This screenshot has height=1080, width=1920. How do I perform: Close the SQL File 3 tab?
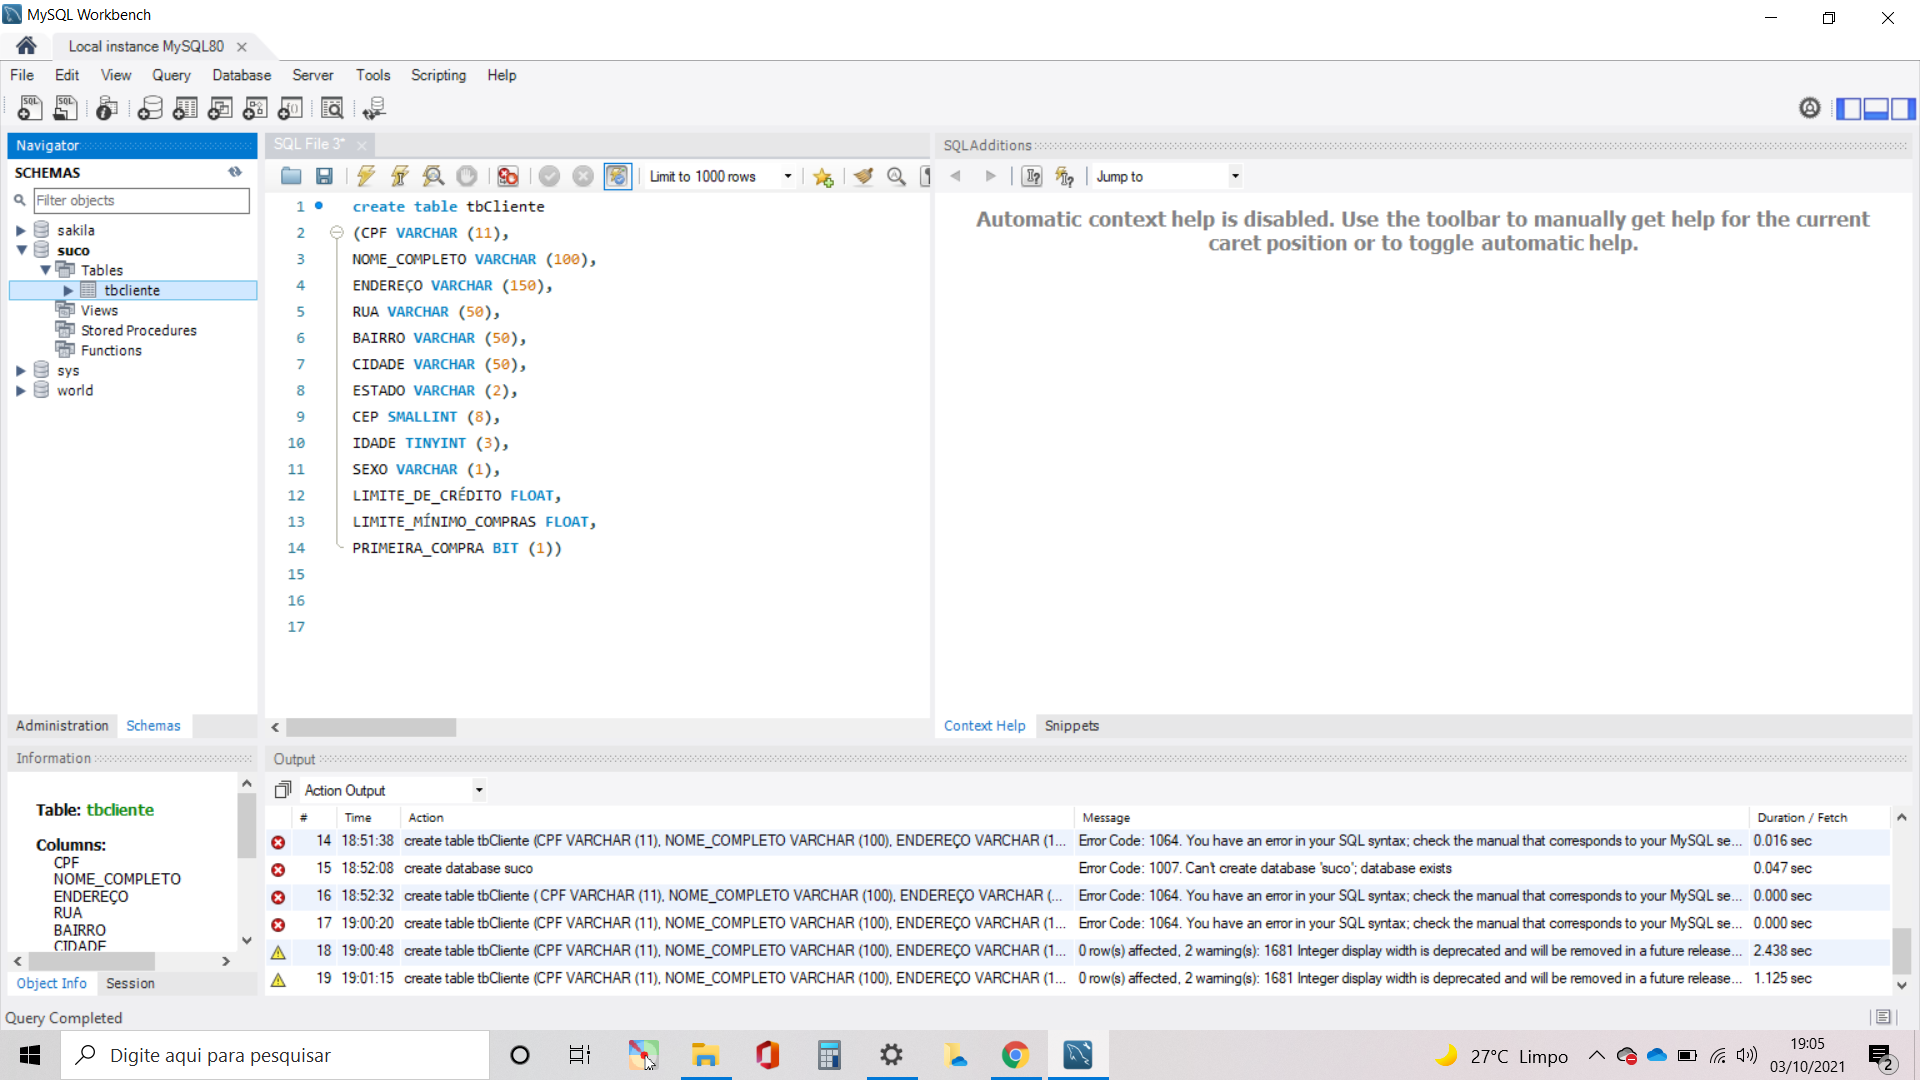tap(361, 145)
